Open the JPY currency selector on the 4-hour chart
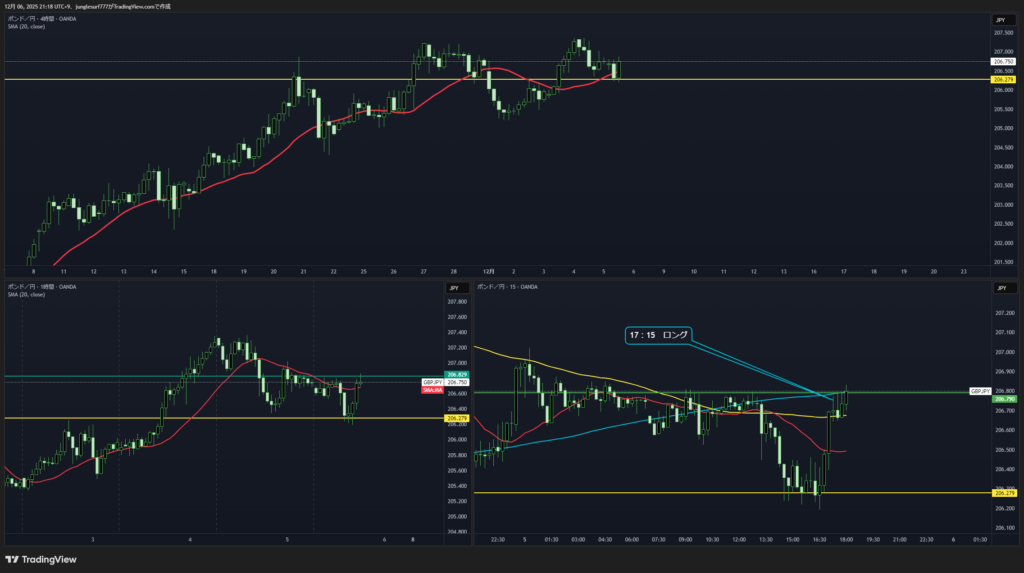This screenshot has width=1024, height=573. (1000, 20)
